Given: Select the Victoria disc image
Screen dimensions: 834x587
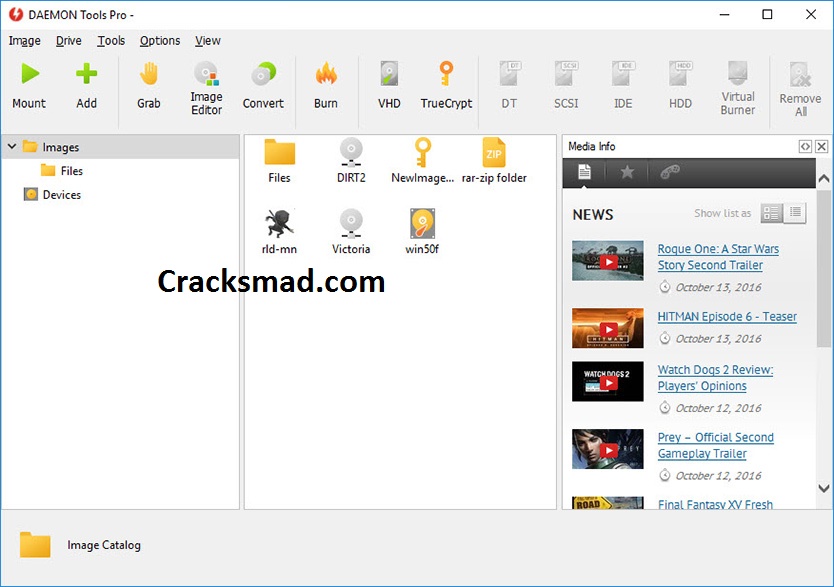Looking at the screenshot, I should tap(351, 223).
